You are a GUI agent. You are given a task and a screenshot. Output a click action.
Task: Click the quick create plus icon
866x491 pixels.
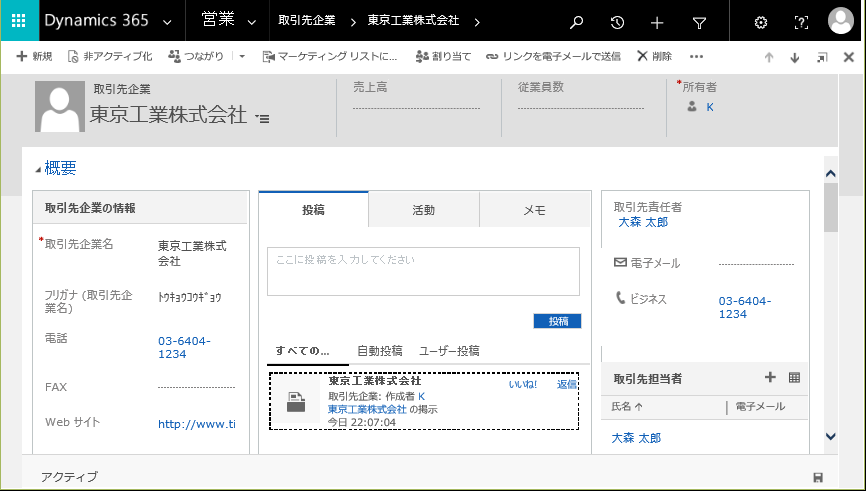coord(657,23)
